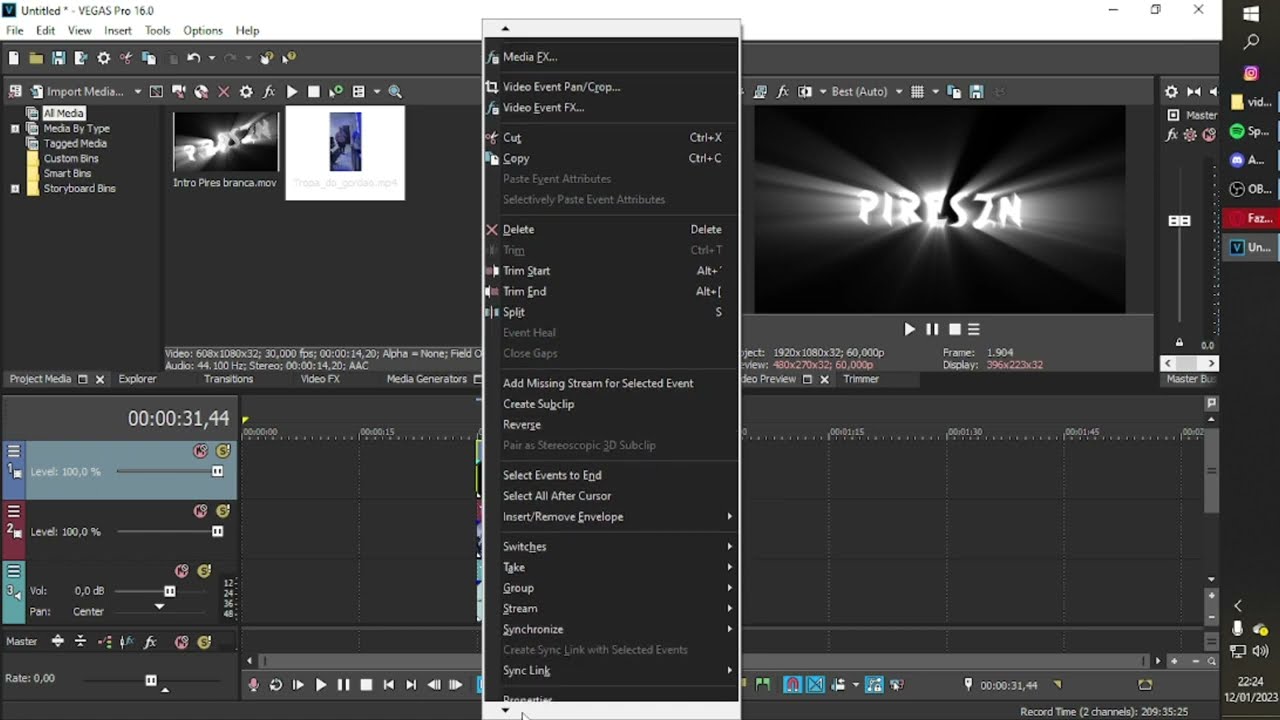Switch to the Transitions tab
The width and height of the screenshot is (1280, 720).
[228, 379]
